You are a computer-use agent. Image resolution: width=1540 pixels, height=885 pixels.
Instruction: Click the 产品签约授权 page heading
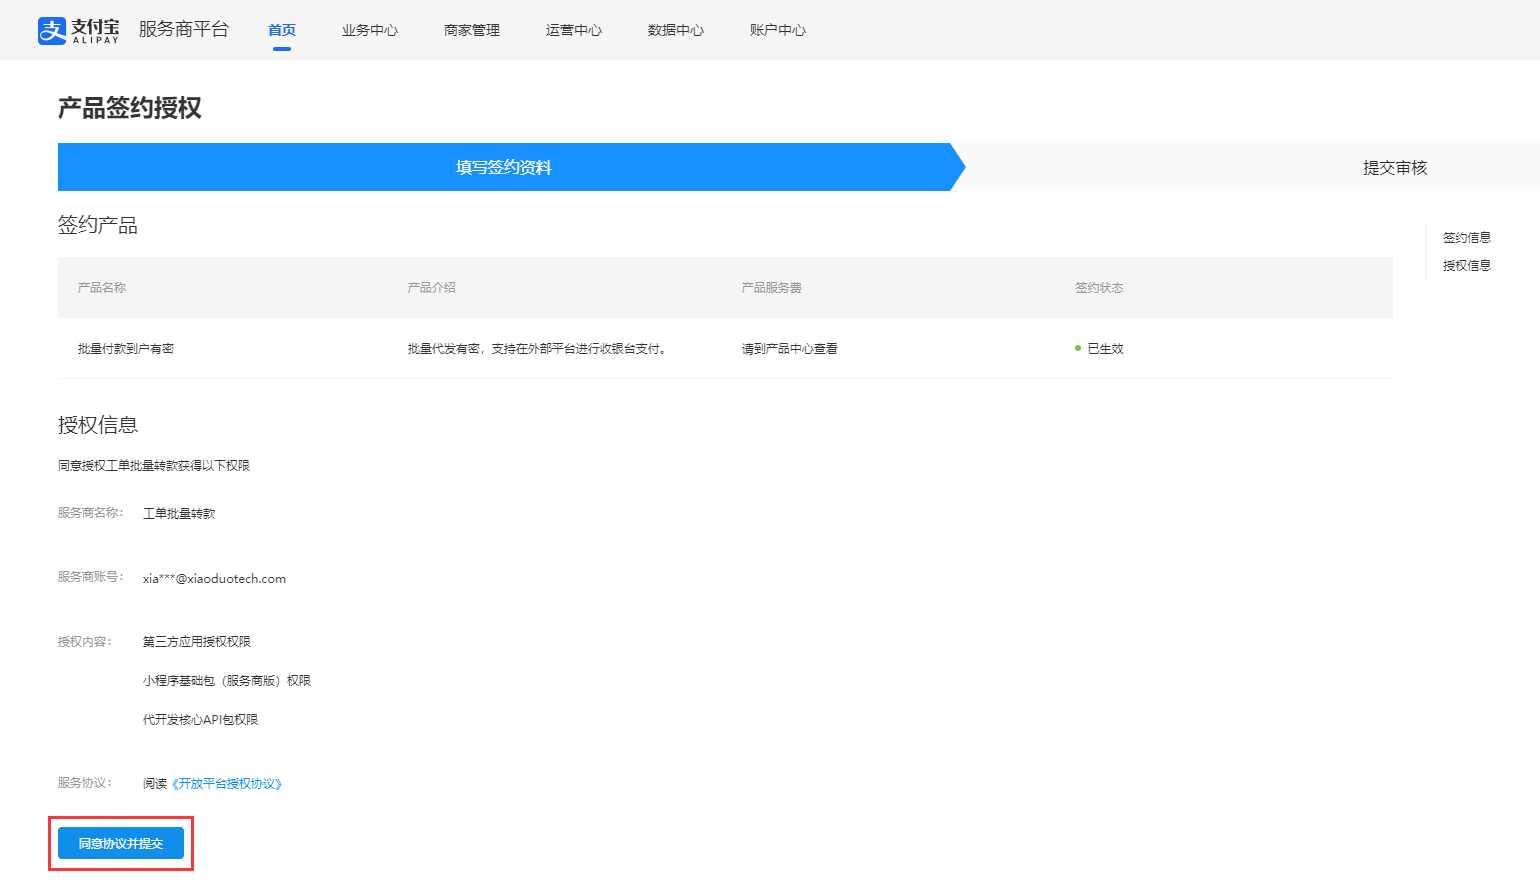click(130, 108)
